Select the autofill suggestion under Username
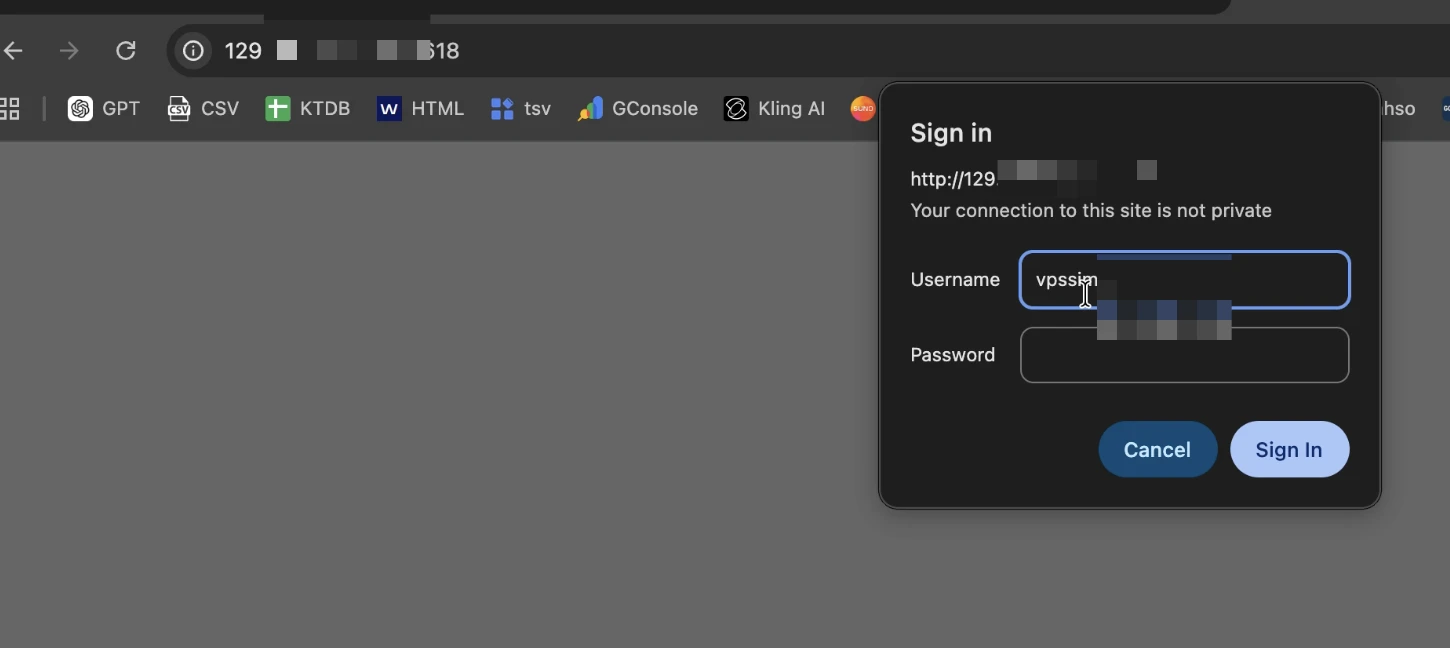 pos(1164,320)
